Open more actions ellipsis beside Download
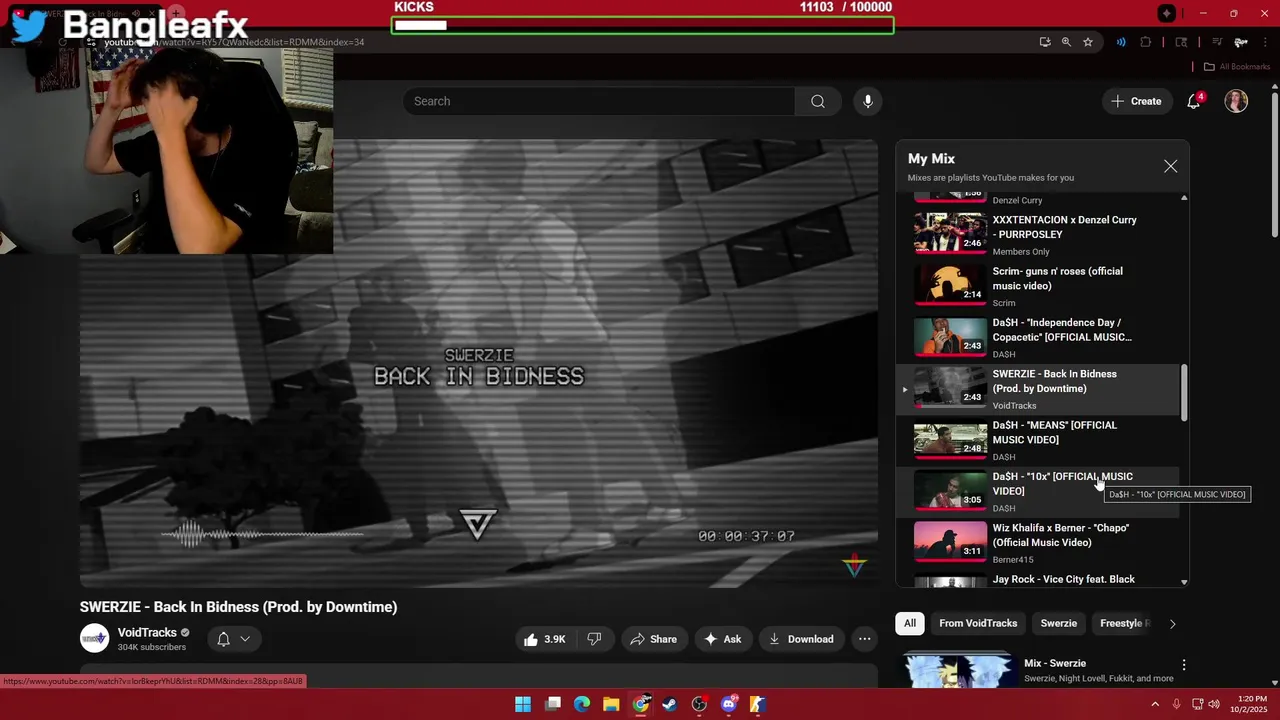Image resolution: width=1280 pixels, height=720 pixels. [865, 639]
